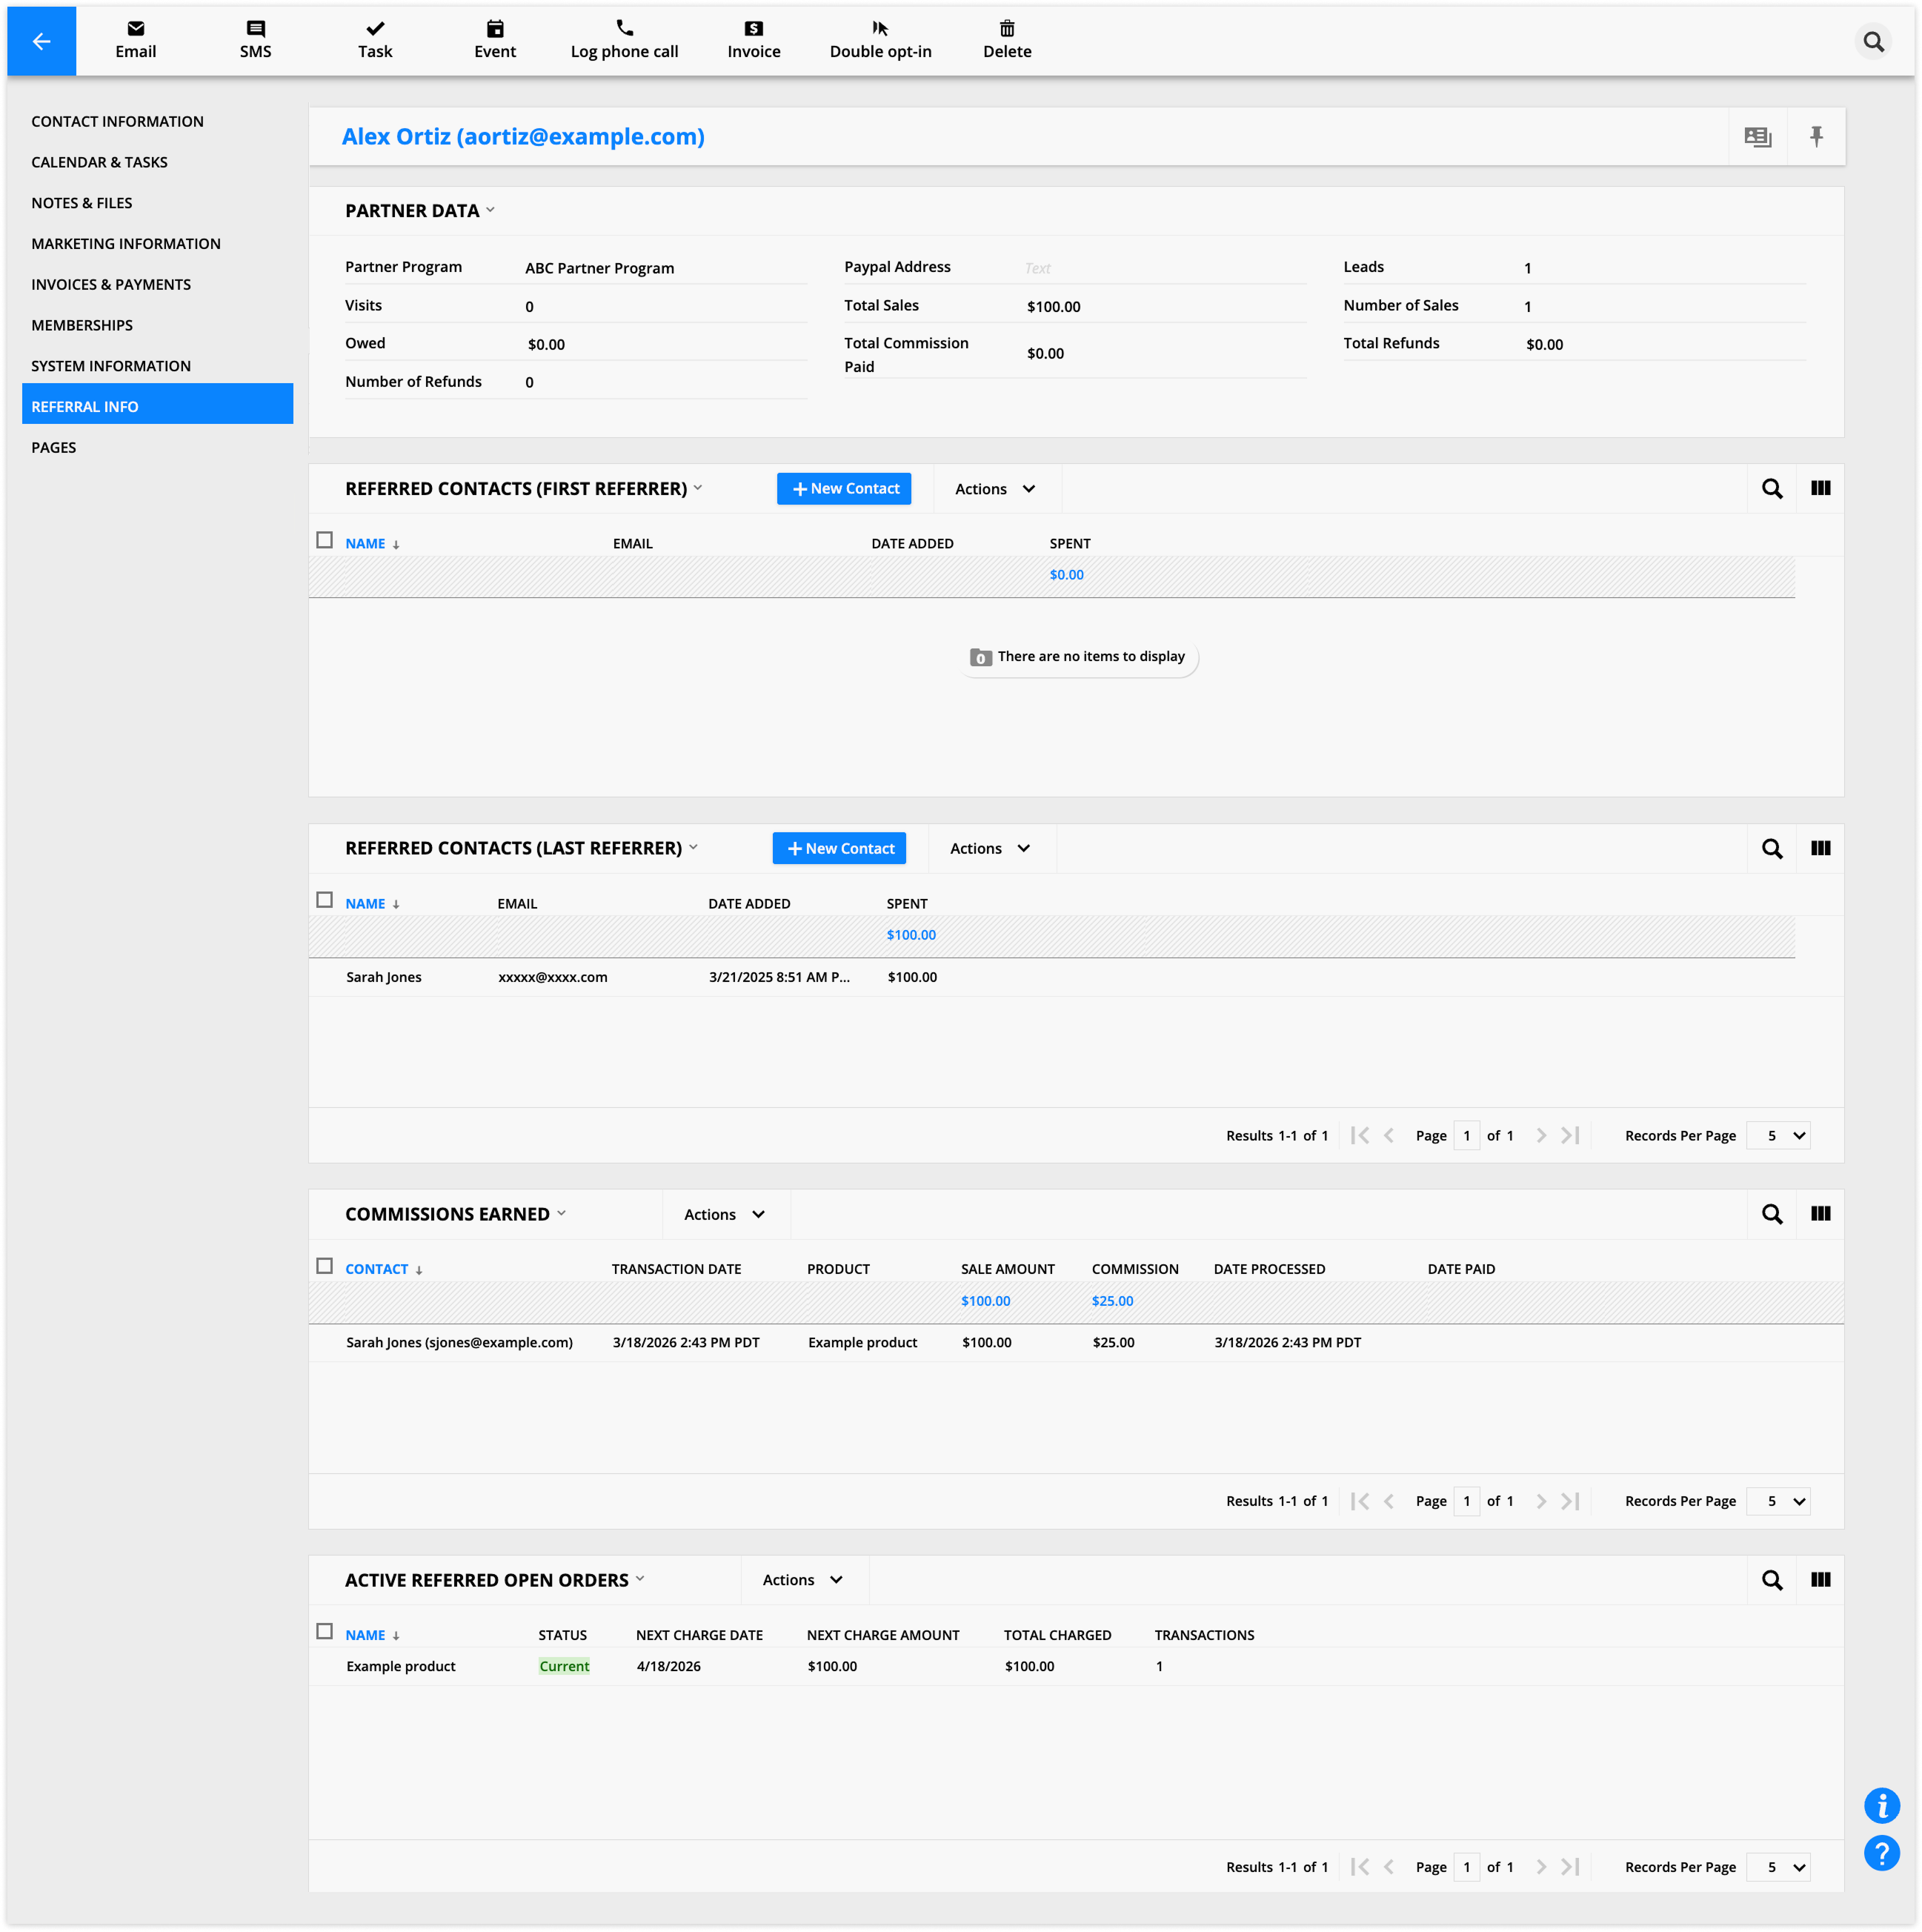1922x1932 pixels.
Task: Switch to Marketing Information tab
Action: click(x=126, y=243)
